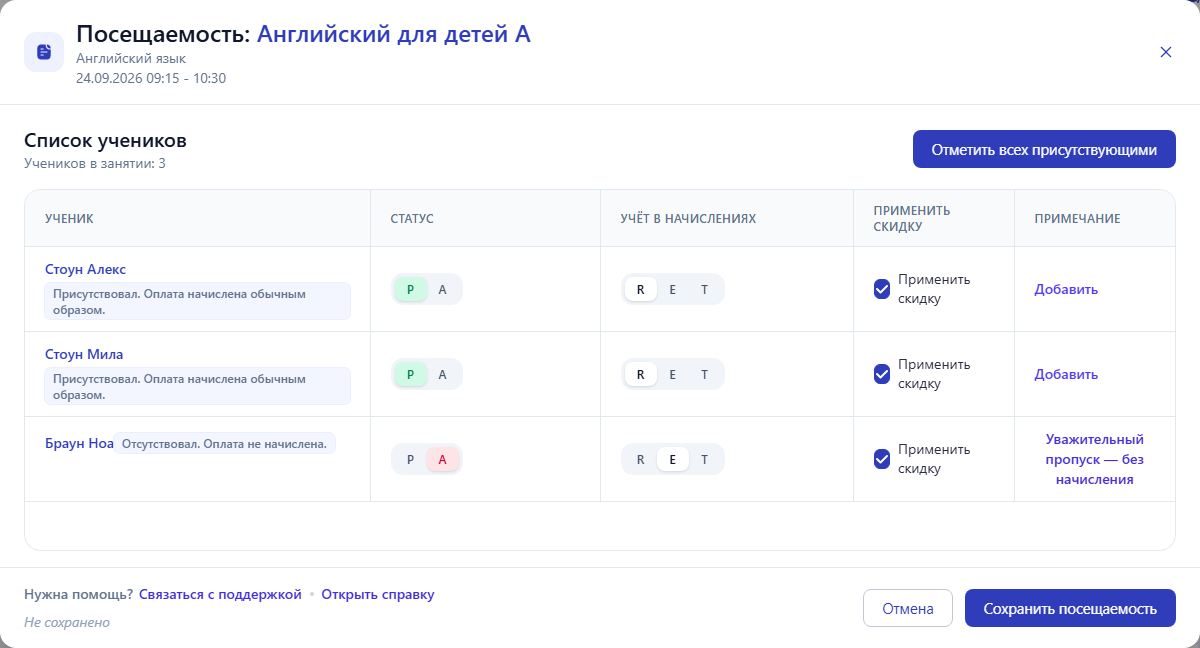Select E billing option for Браун Ноа
Screen dimensions: 1200x648
(x=672, y=459)
